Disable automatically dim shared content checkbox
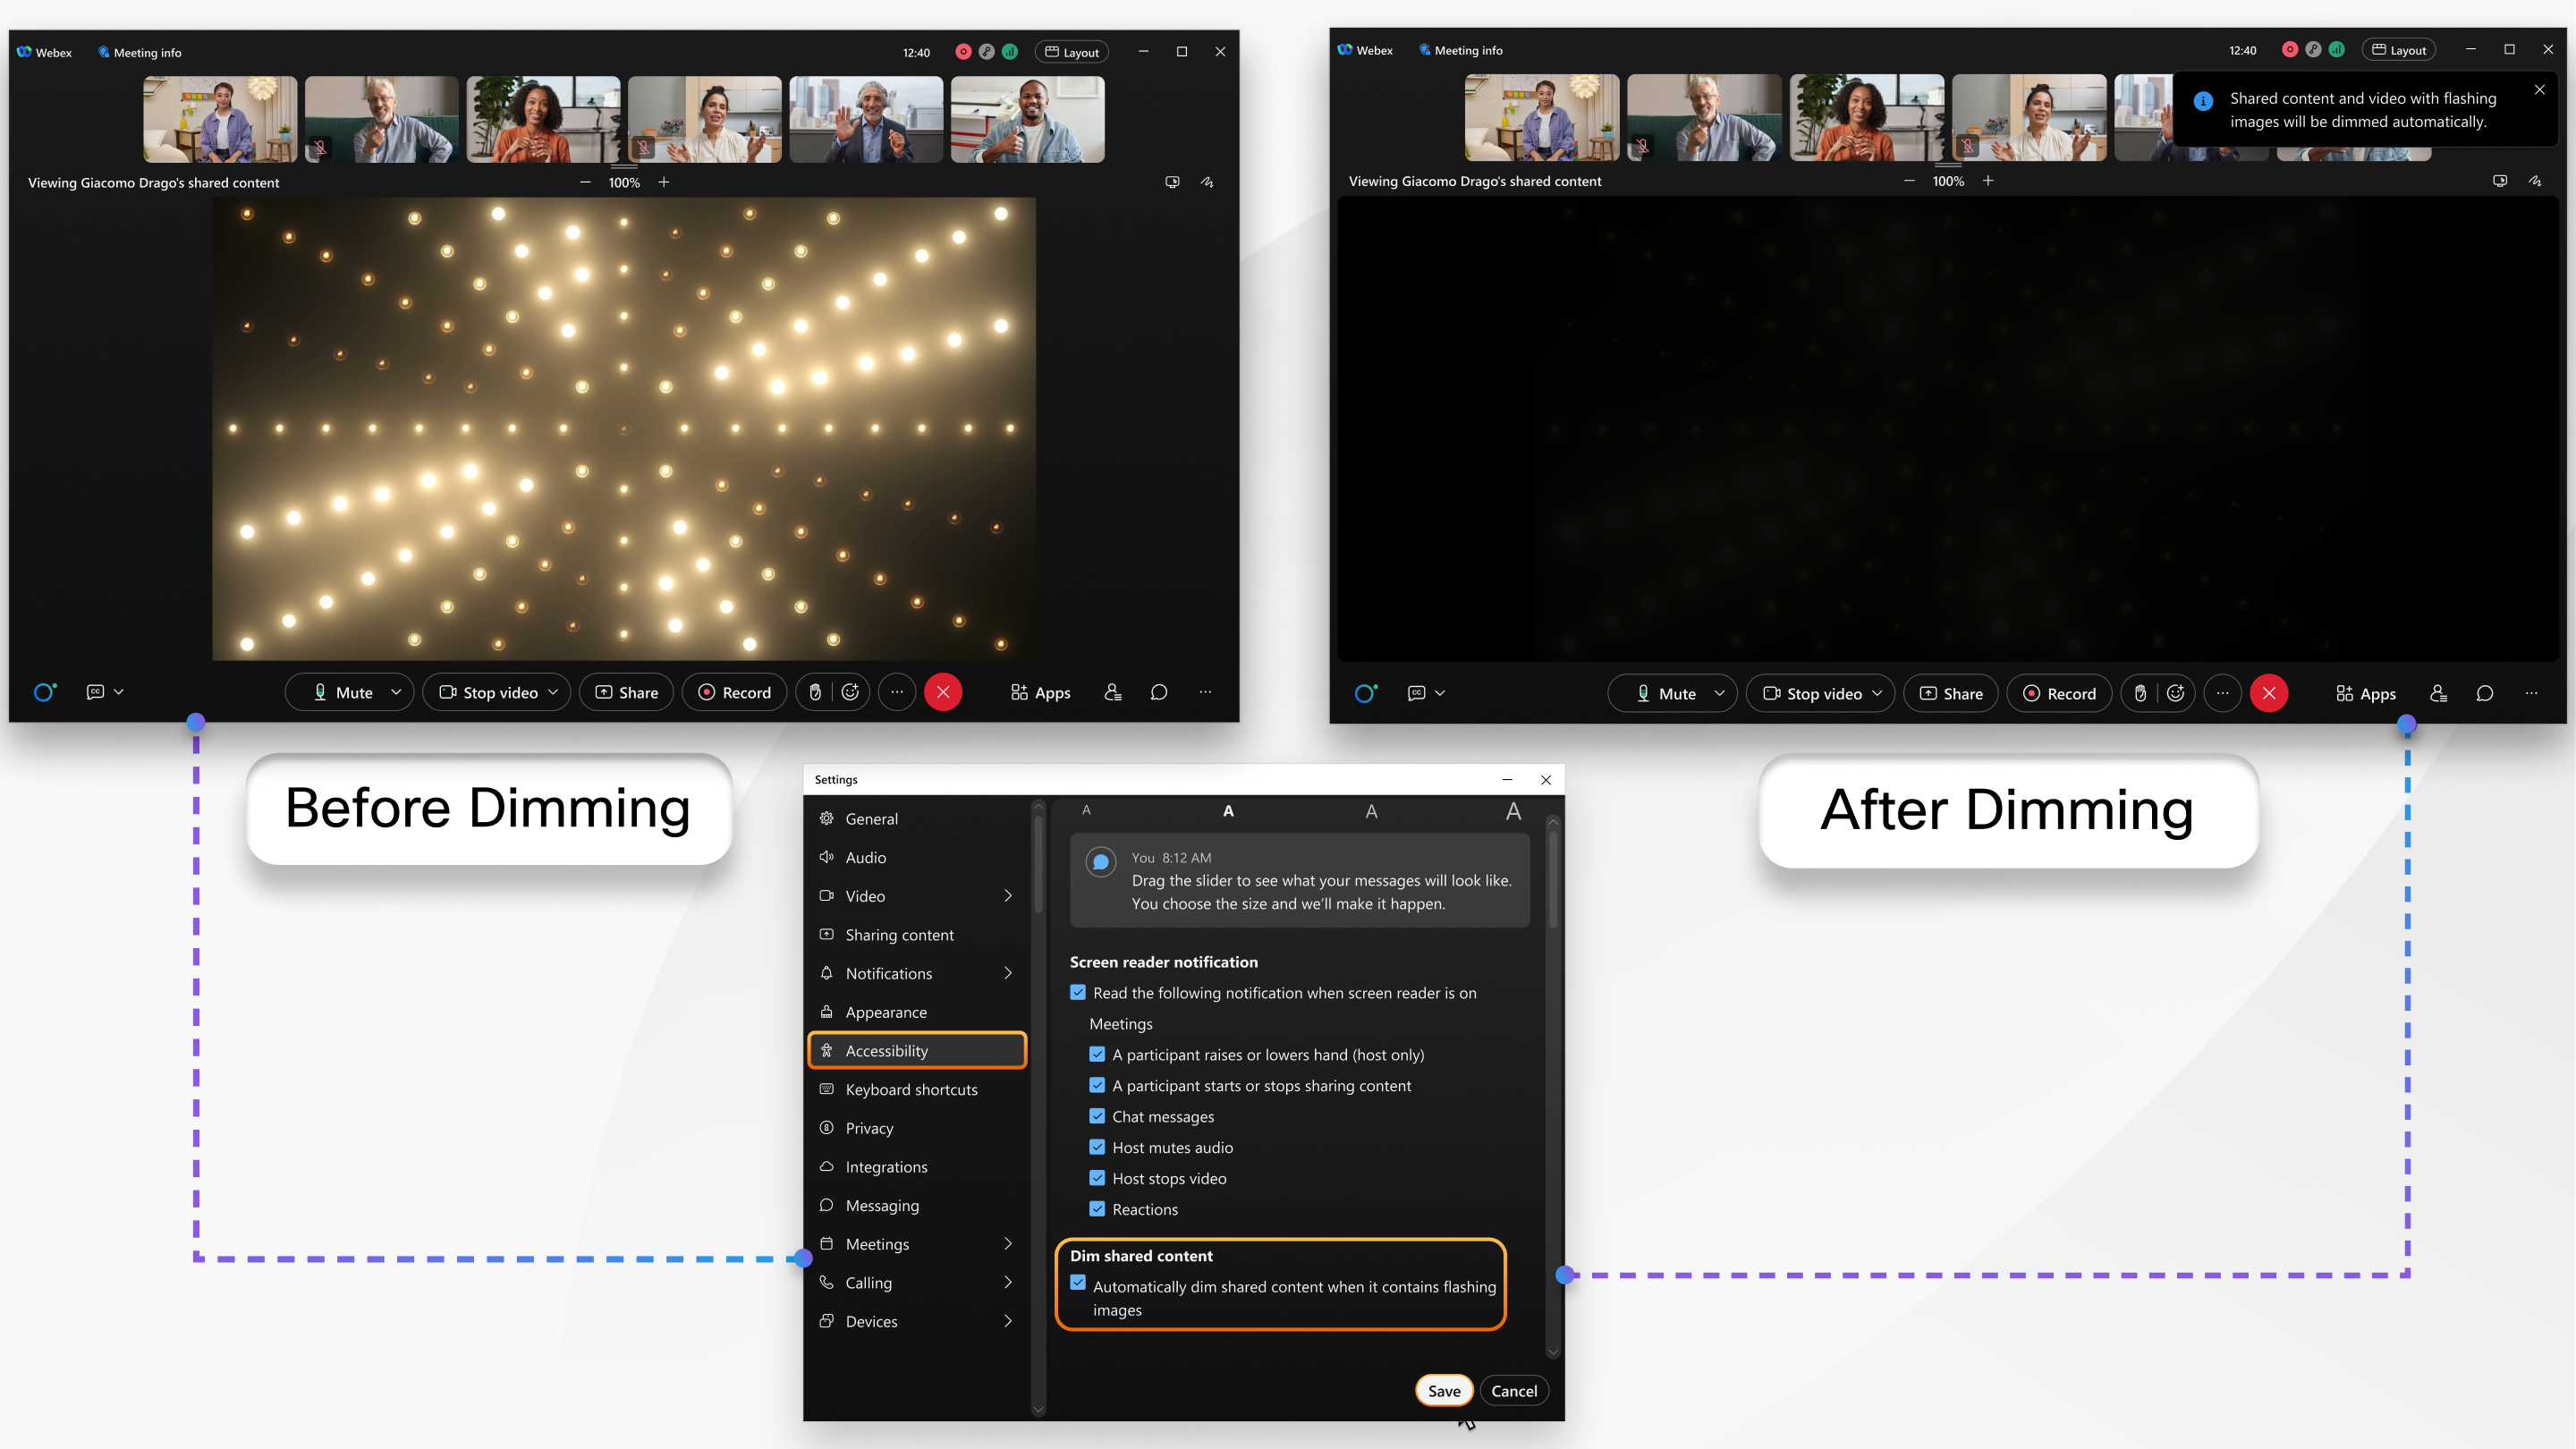The height and width of the screenshot is (1449, 2576). click(1078, 1283)
